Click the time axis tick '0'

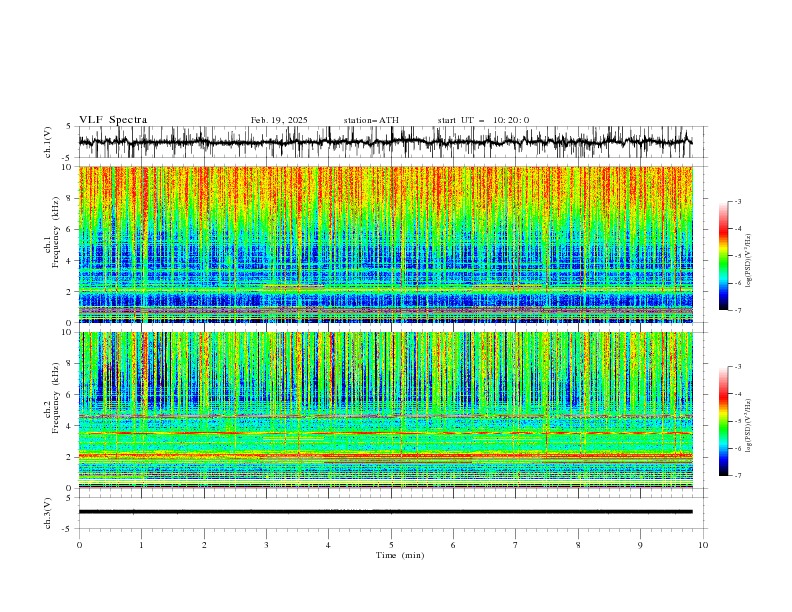(x=79, y=545)
